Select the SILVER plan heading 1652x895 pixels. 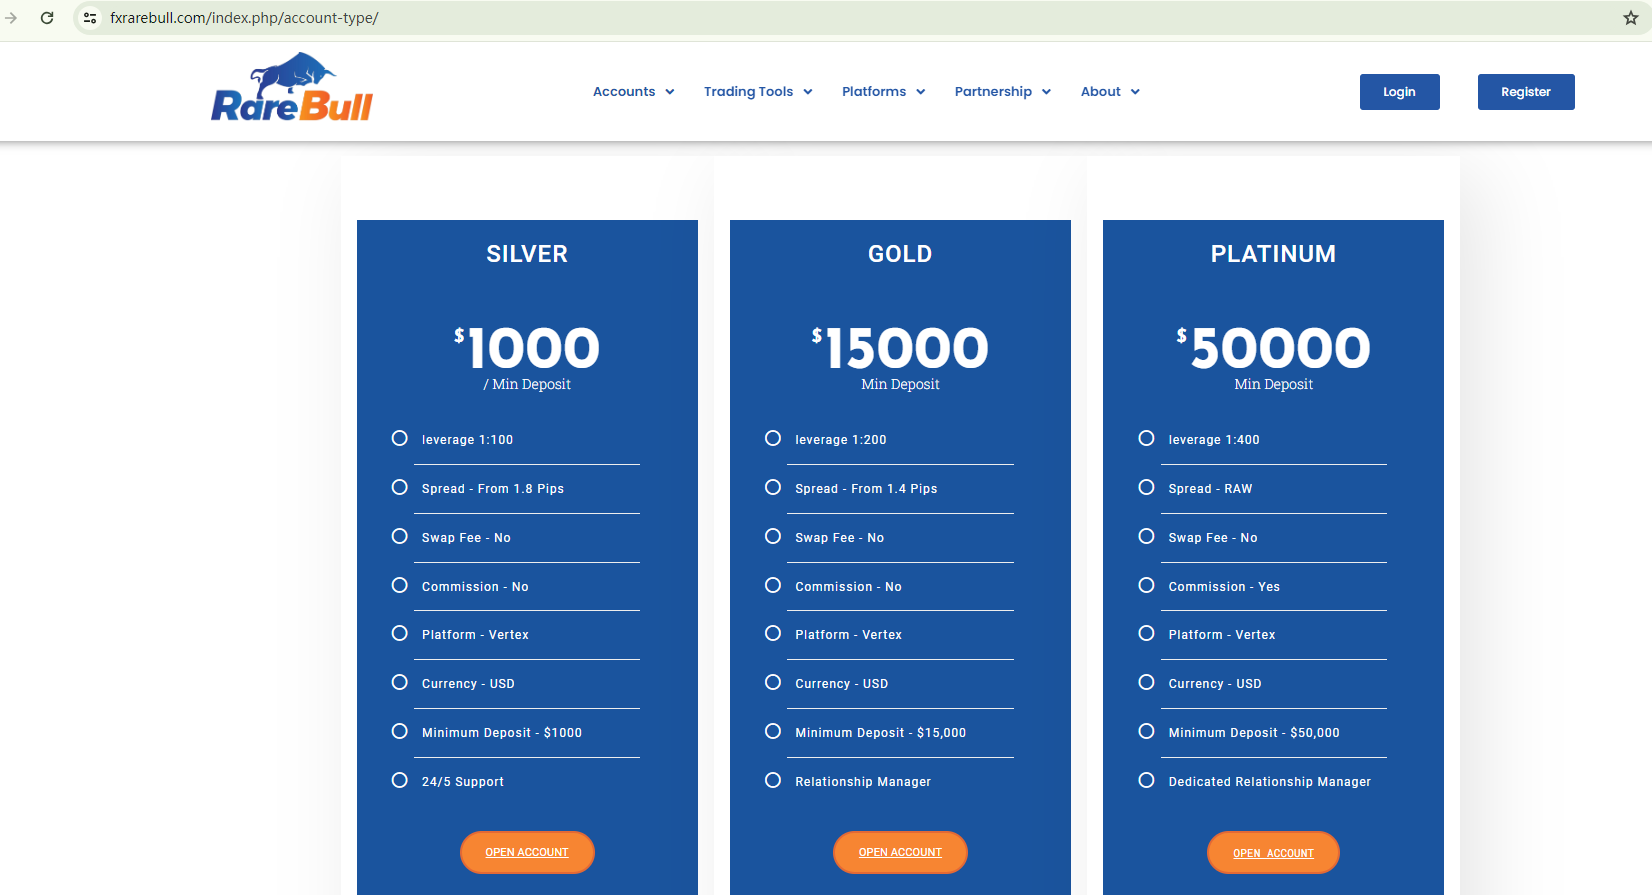527,254
